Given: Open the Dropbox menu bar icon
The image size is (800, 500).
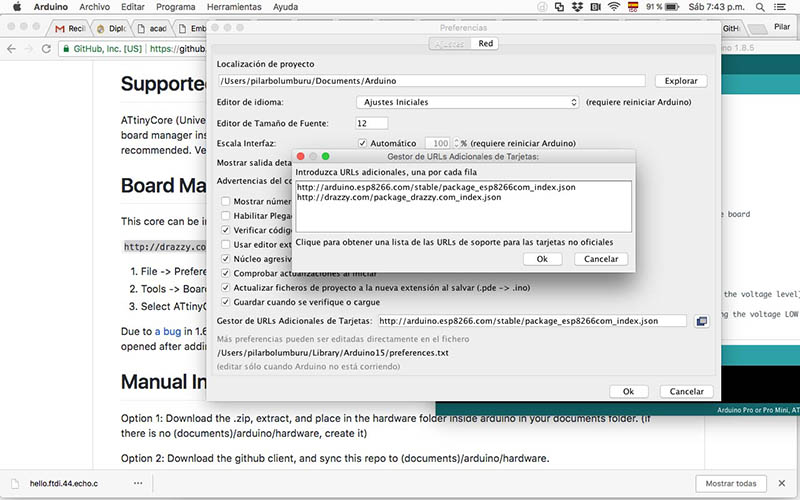Looking at the screenshot, I should 577,7.
